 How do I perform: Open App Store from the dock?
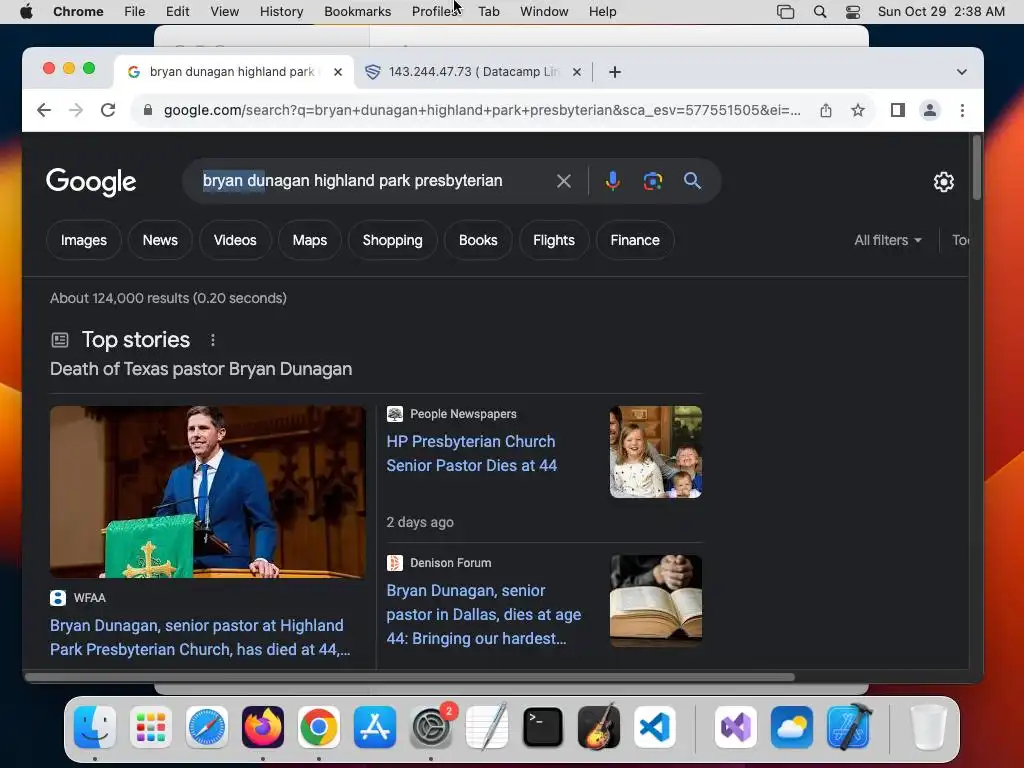[x=375, y=727]
